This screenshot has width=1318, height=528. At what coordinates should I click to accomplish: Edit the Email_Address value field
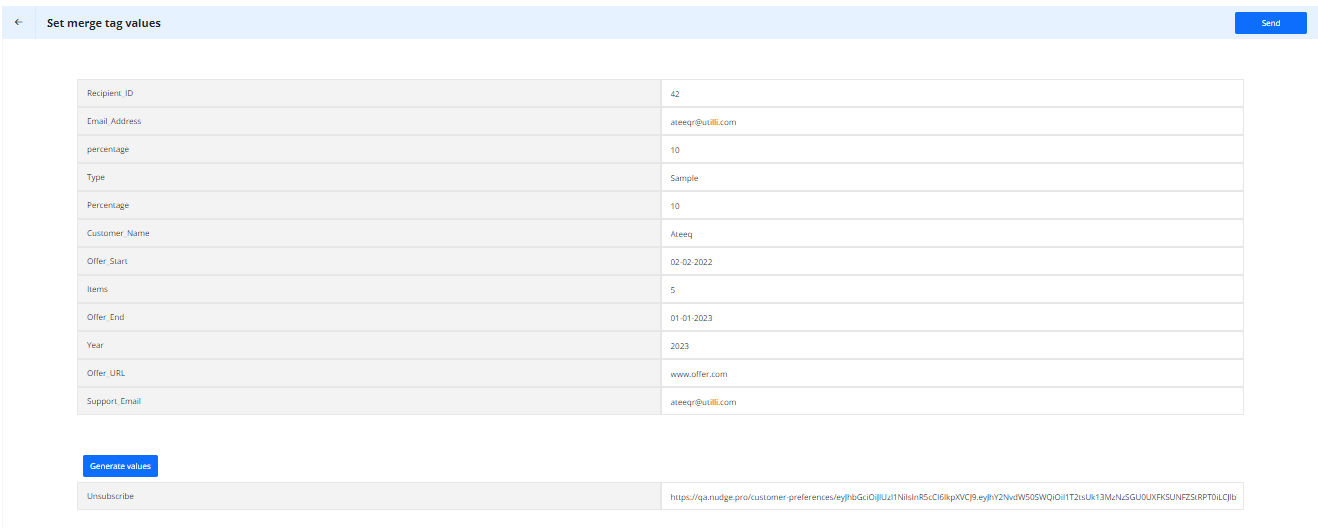[952, 121]
